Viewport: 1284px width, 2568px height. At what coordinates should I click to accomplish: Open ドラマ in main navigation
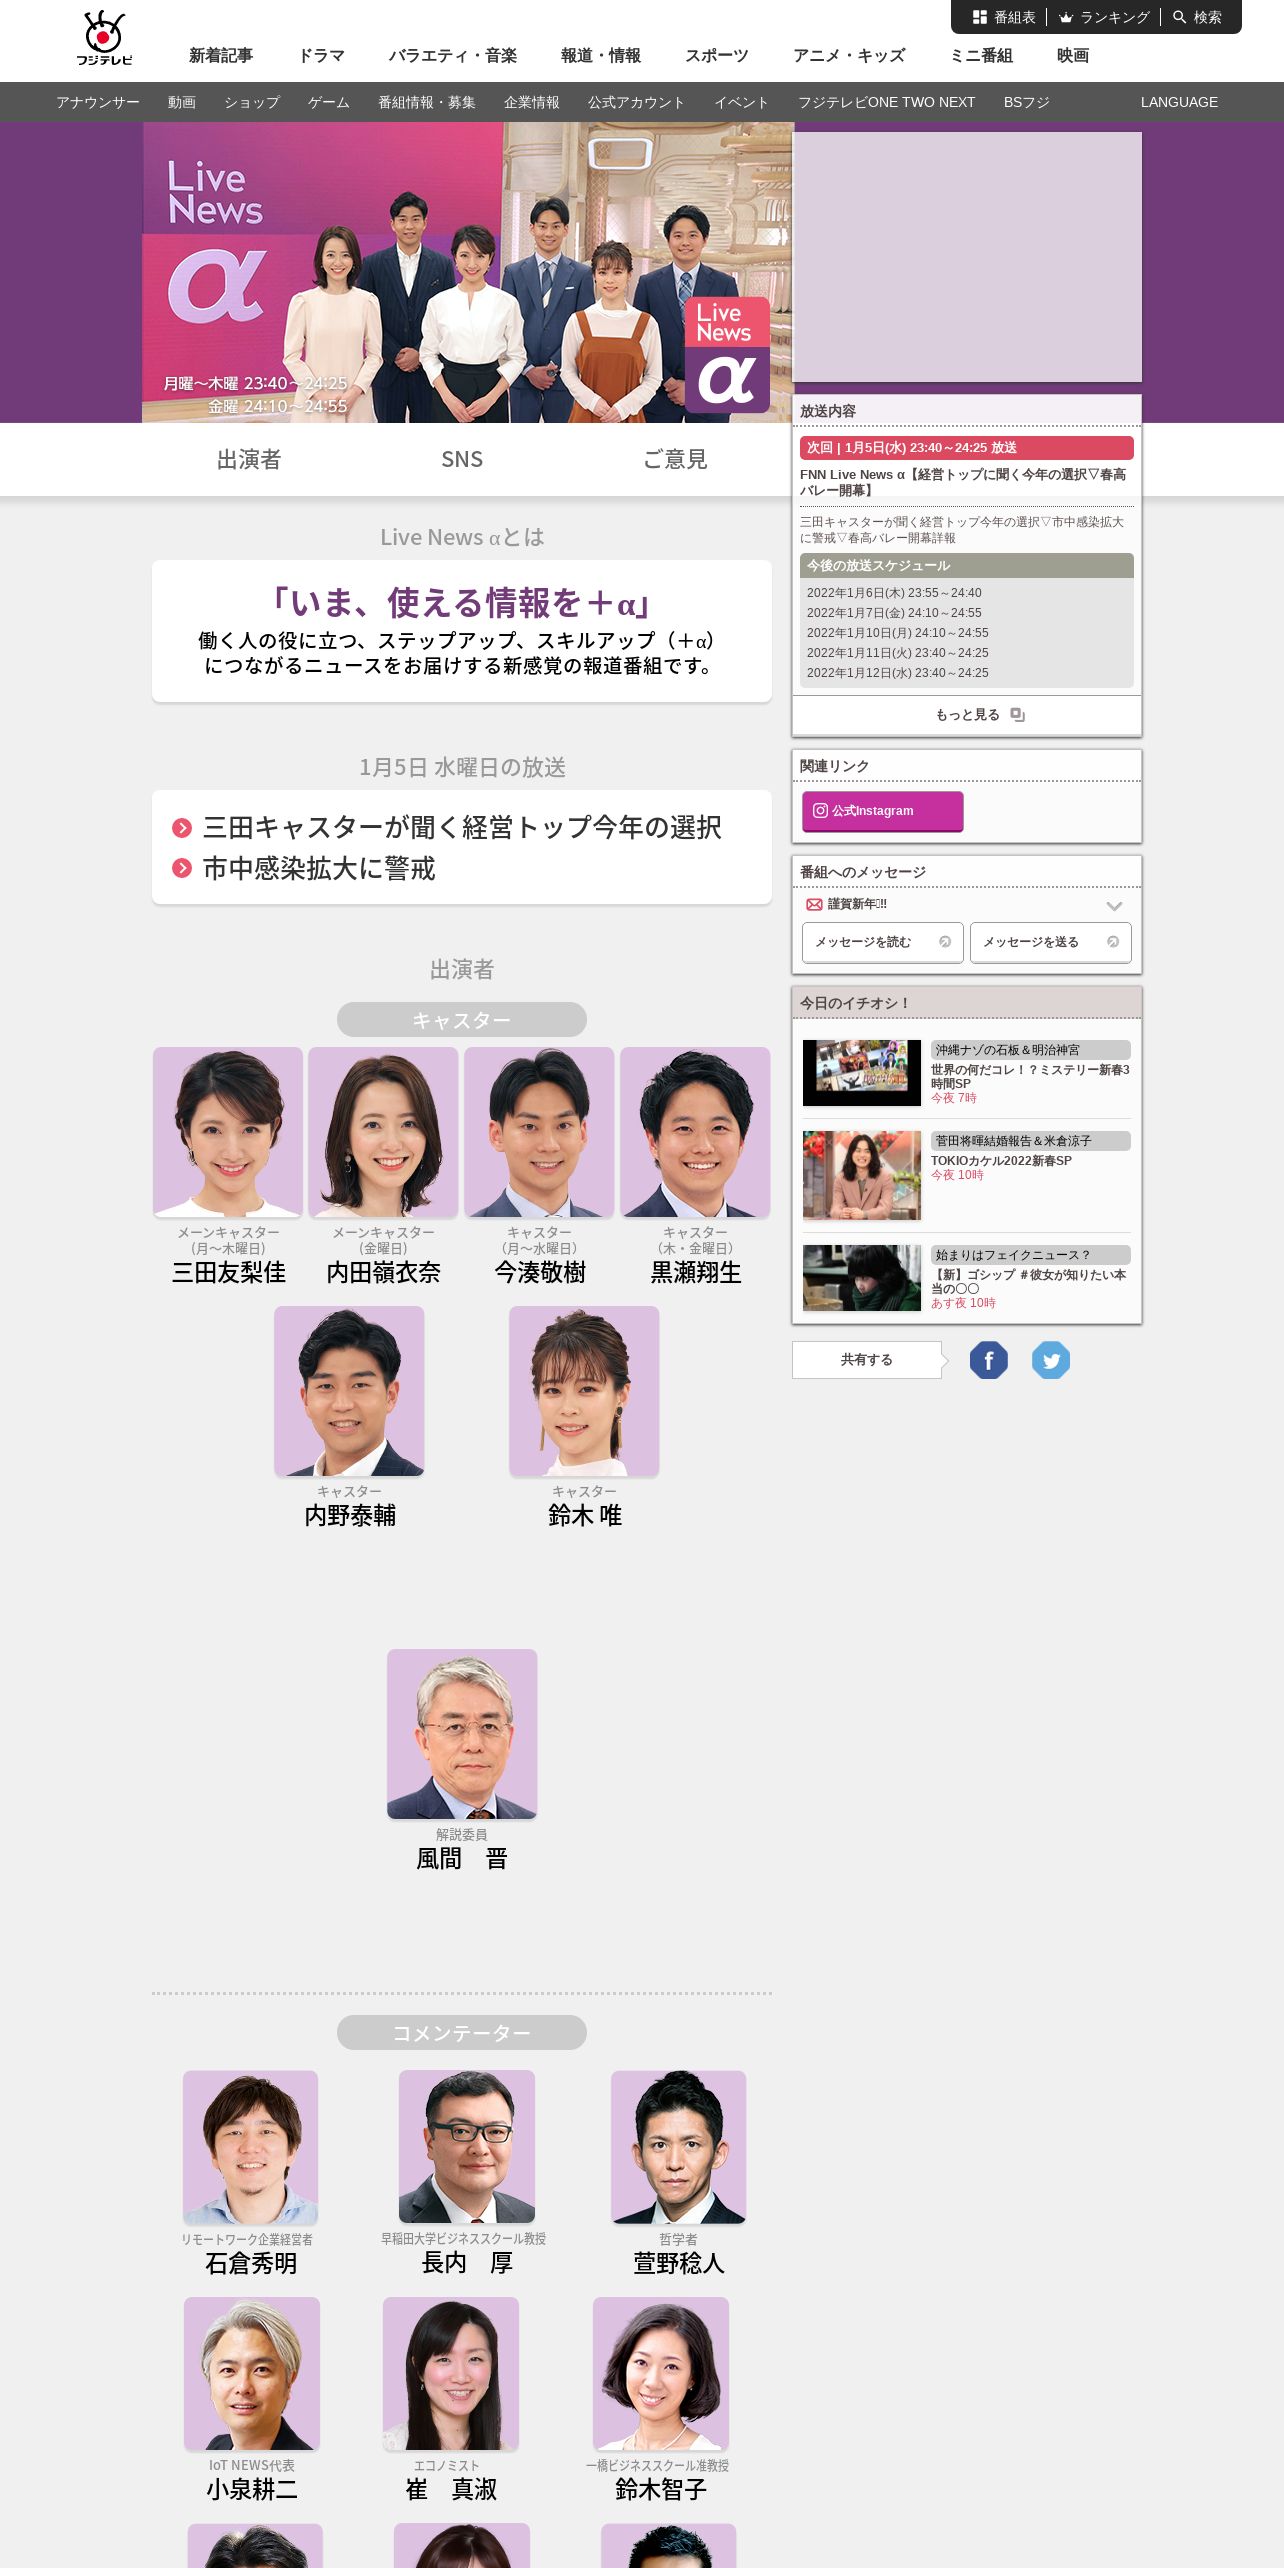(321, 56)
